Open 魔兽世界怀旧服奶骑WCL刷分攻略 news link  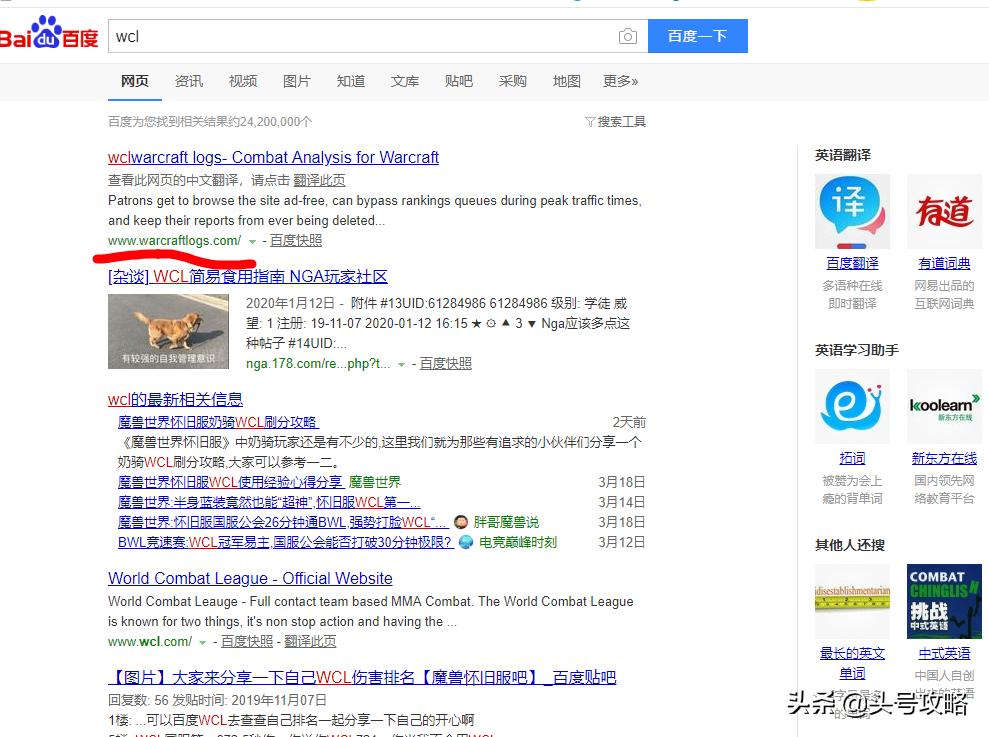pyautogui.click(x=218, y=422)
